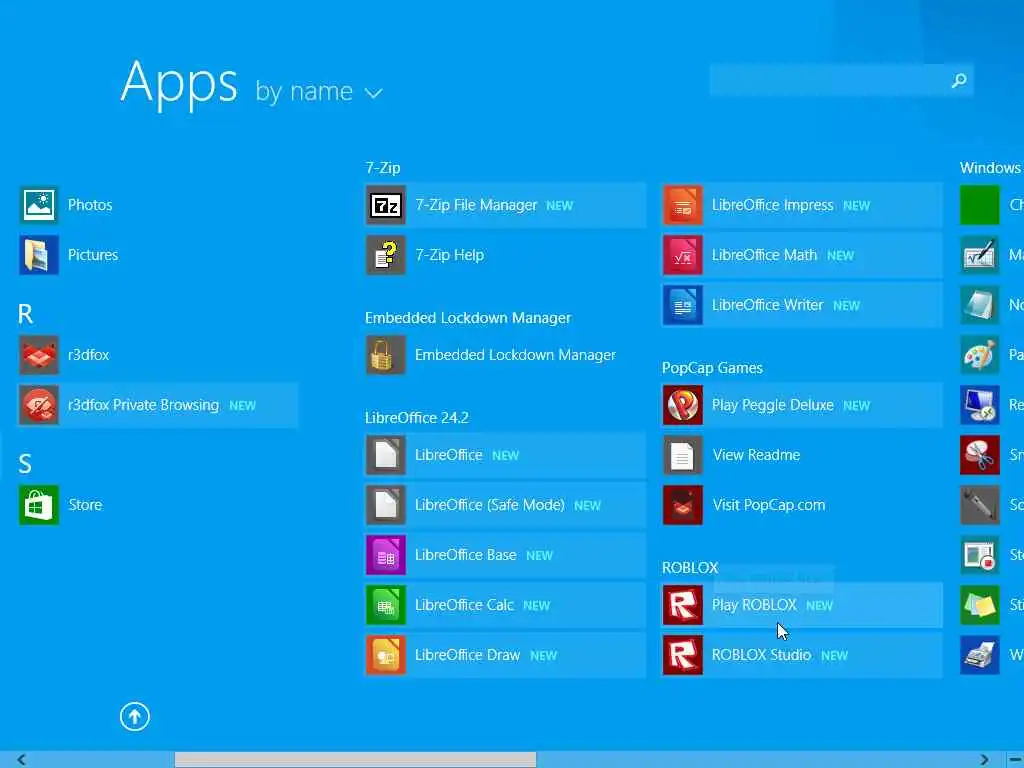Image resolution: width=1024 pixels, height=768 pixels.
Task: Open the Notepad icon
Action: pyautogui.click(x=980, y=305)
